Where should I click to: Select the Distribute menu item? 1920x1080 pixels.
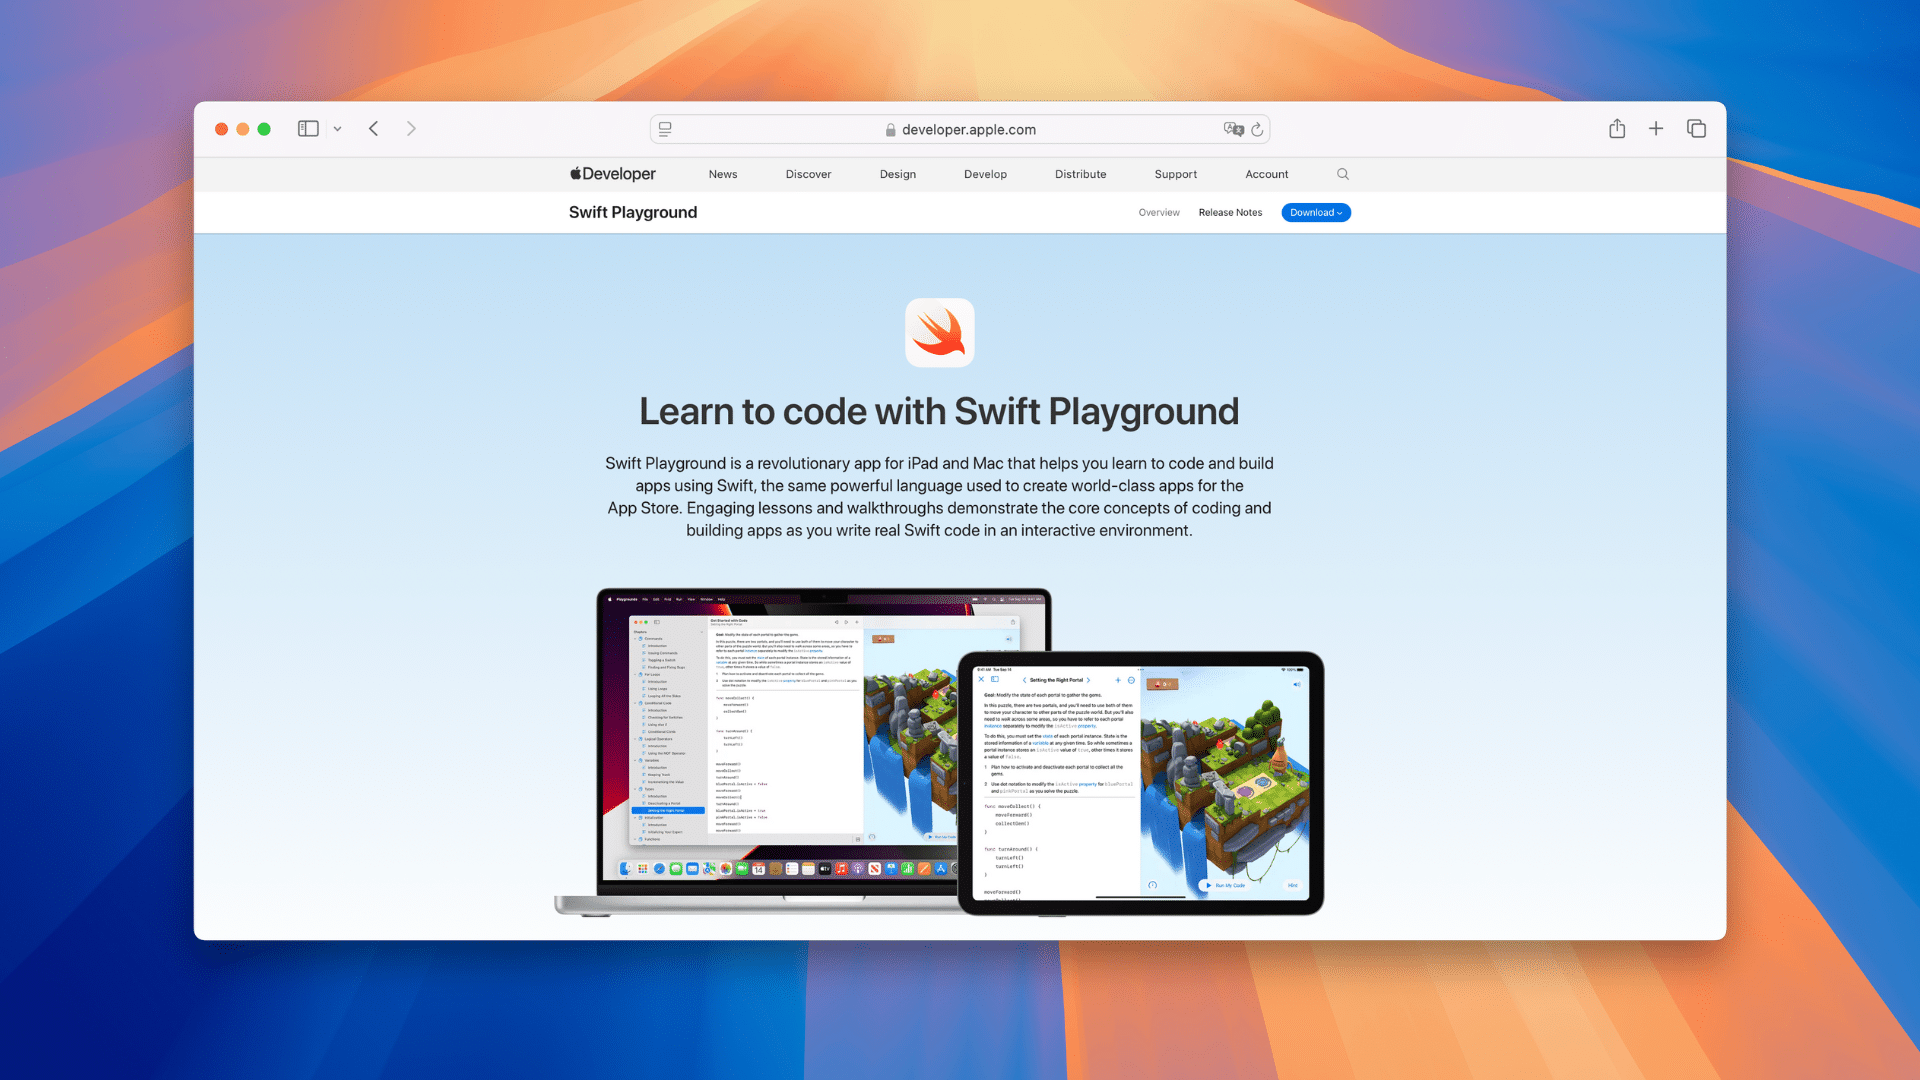coord(1080,174)
